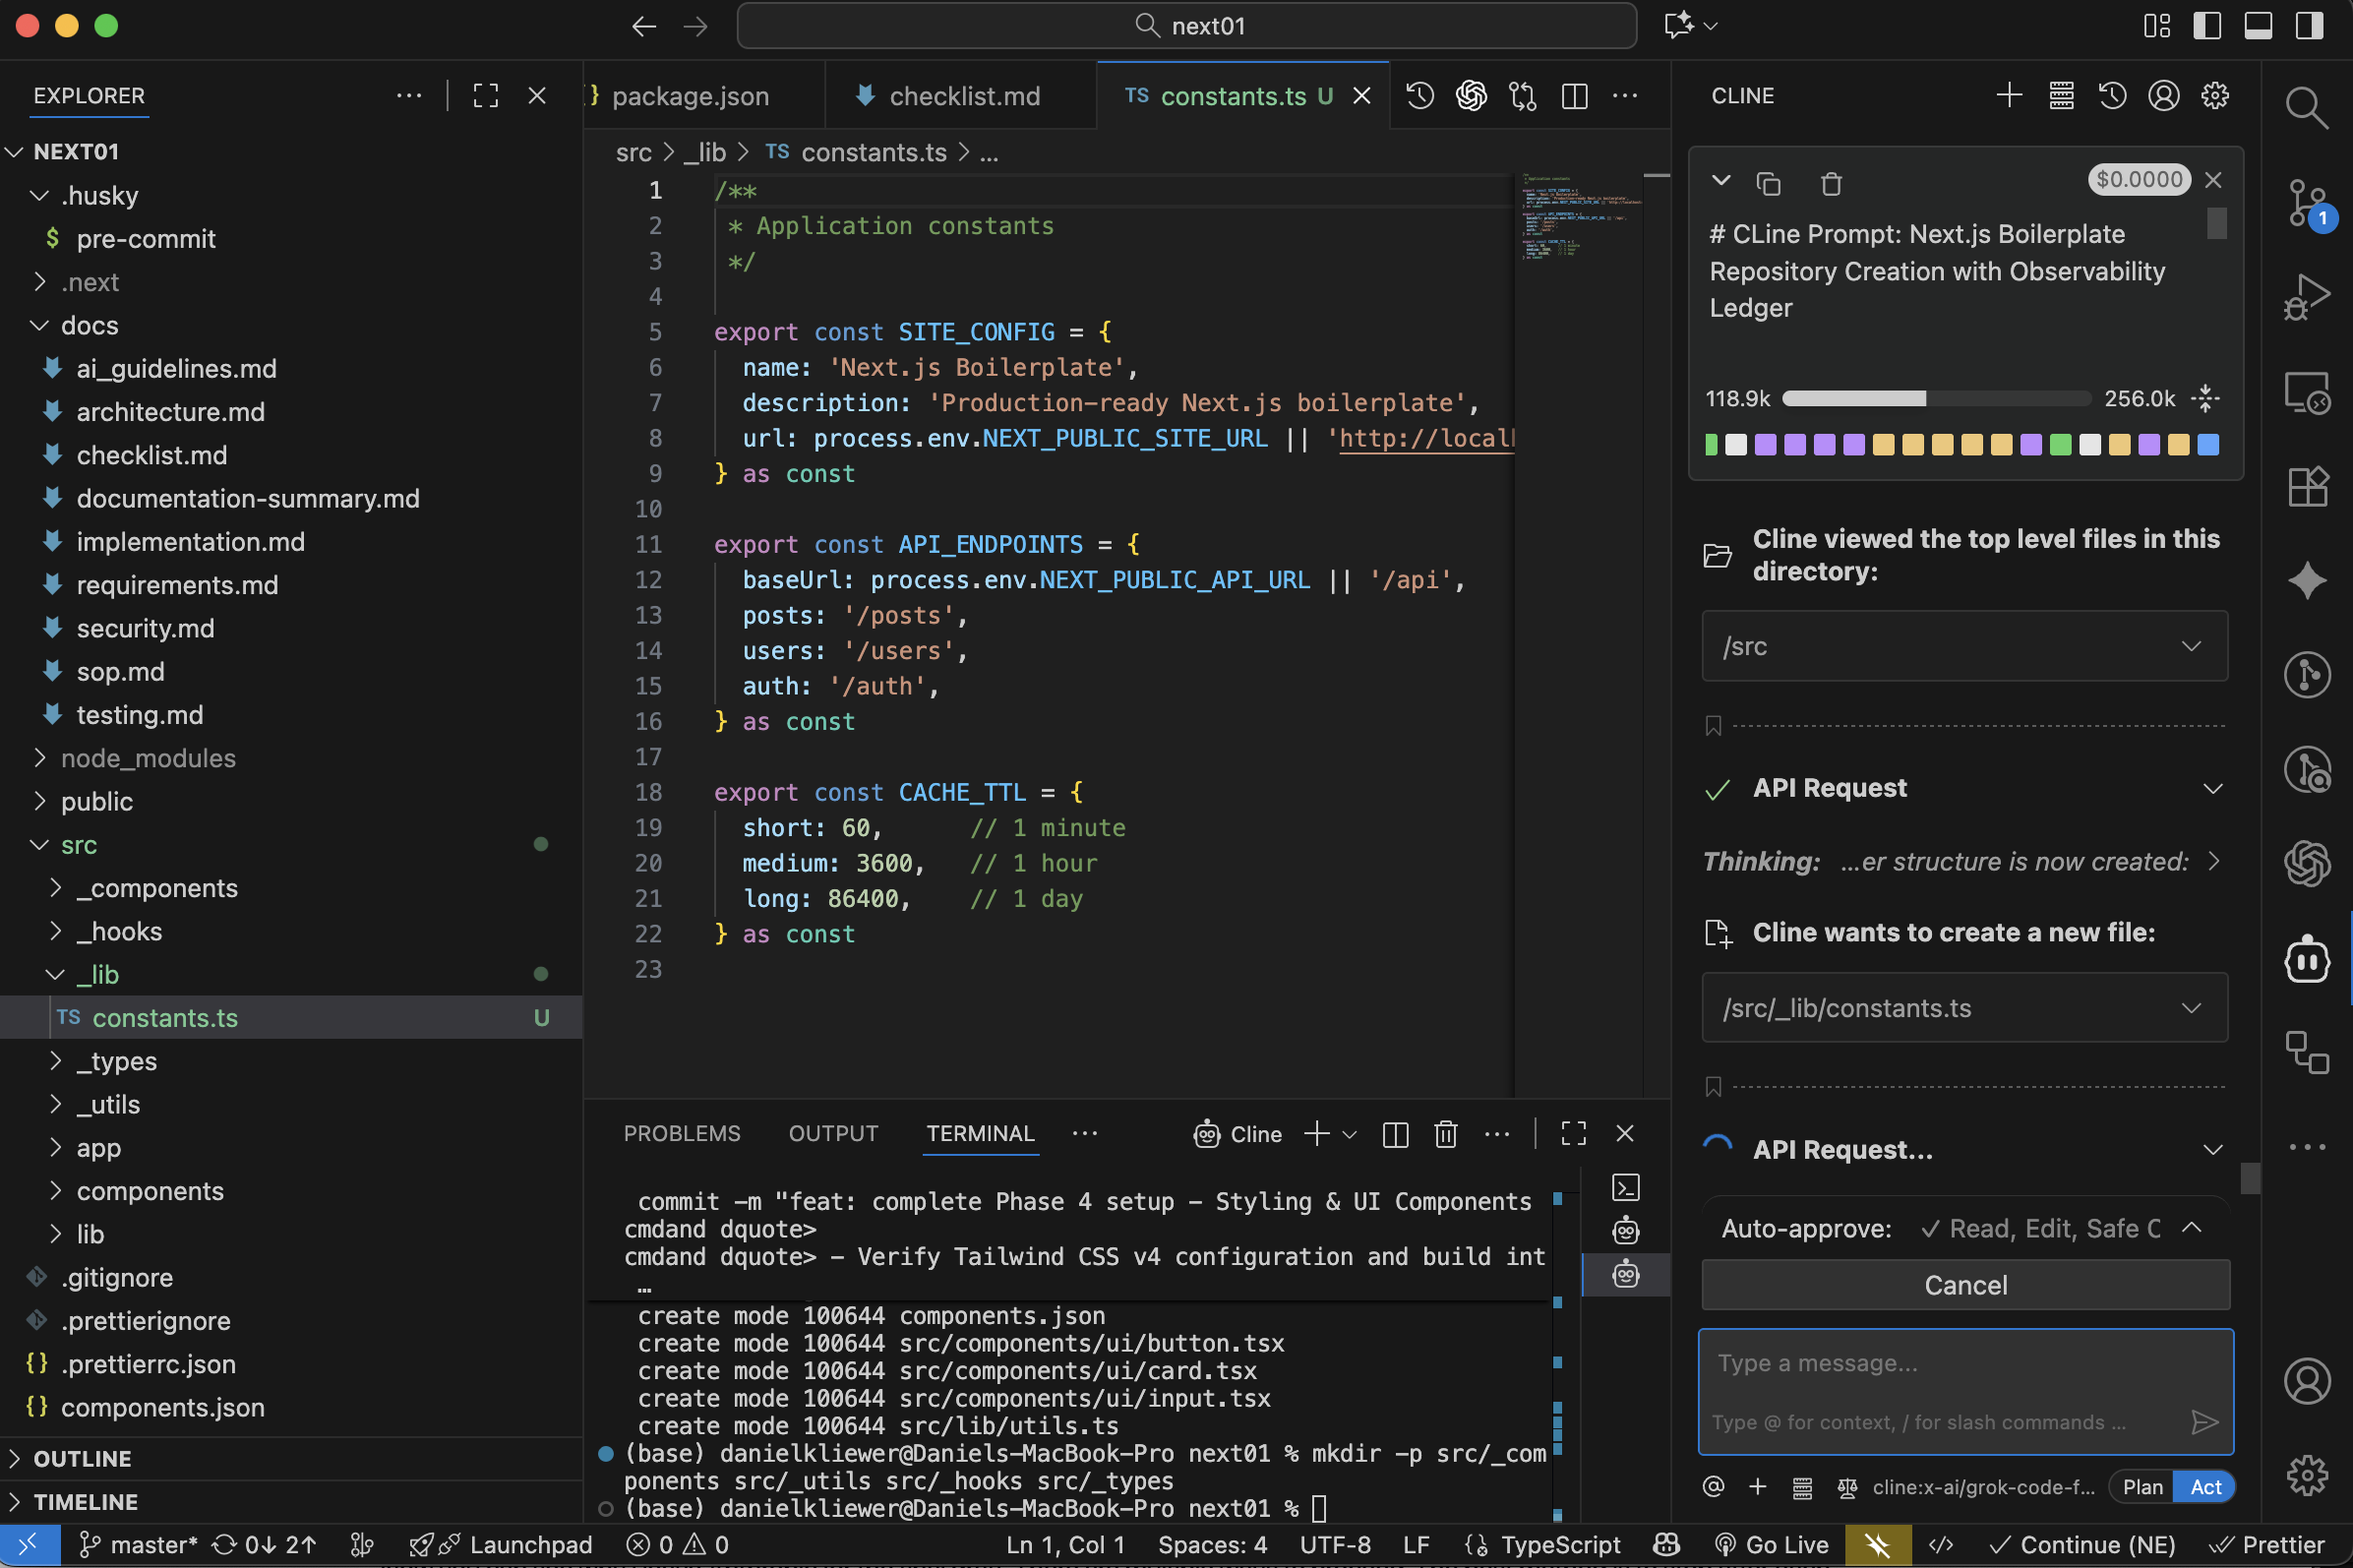Kill terminal with trash icon
The width and height of the screenshot is (2353, 1568).
(1445, 1133)
